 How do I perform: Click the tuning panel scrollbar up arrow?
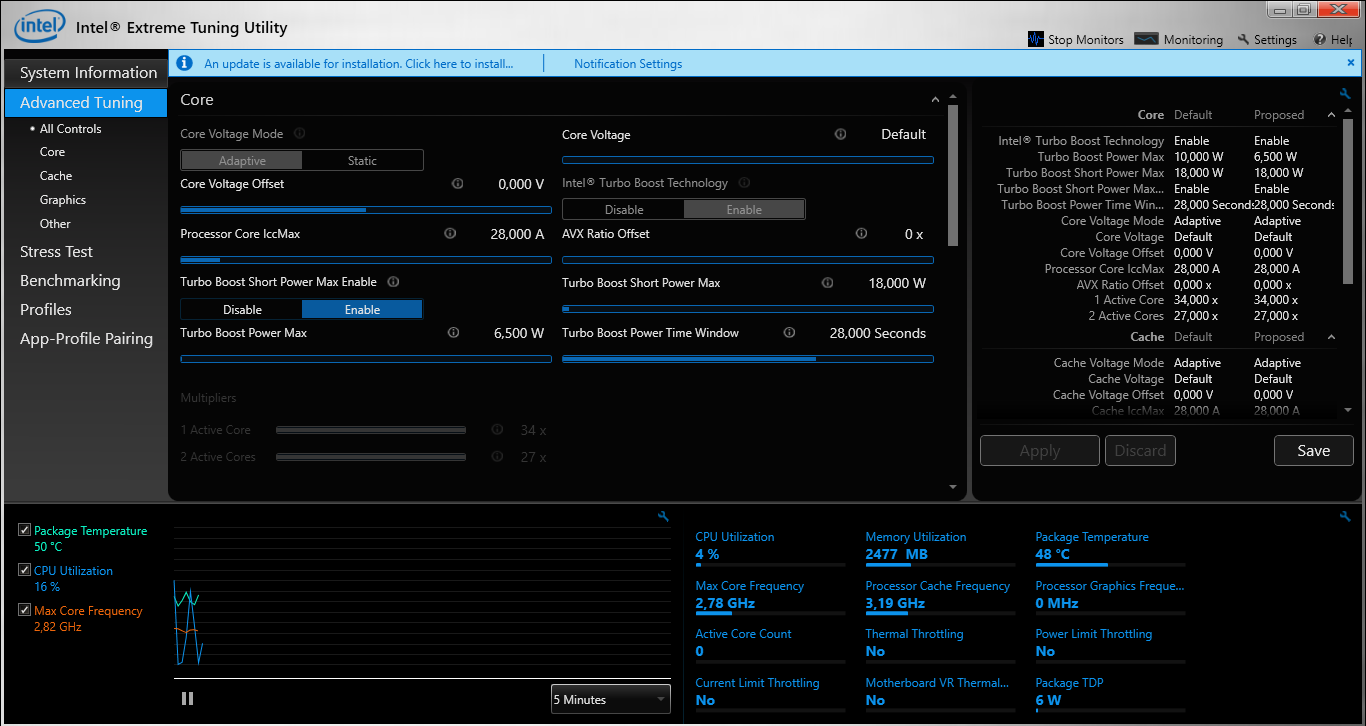tap(953, 98)
